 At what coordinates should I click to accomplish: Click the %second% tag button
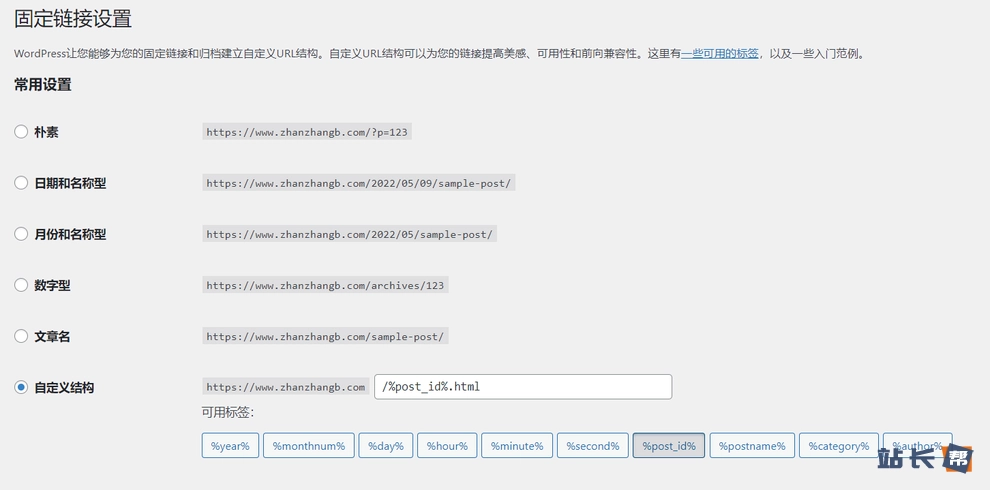[x=592, y=446]
